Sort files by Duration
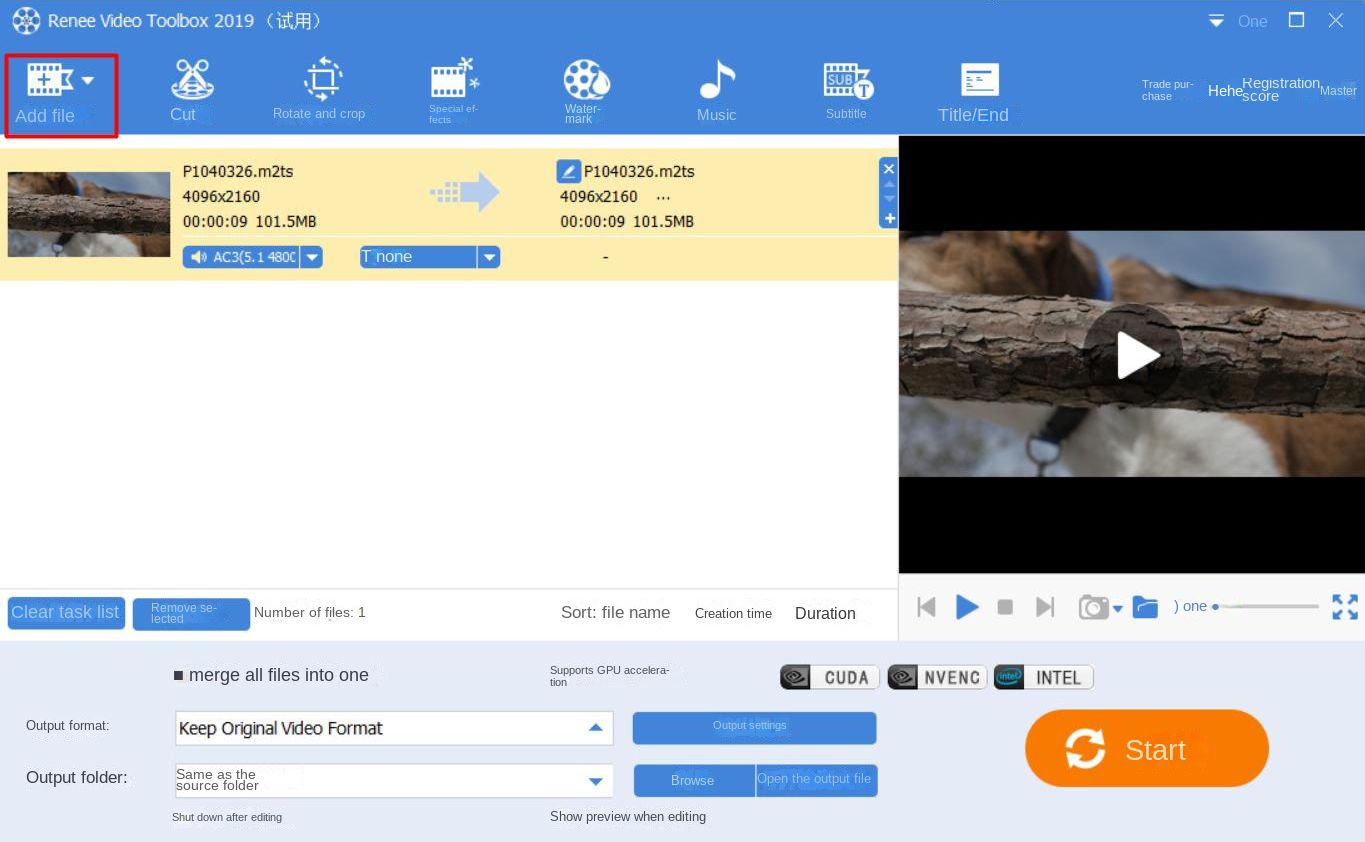 click(824, 613)
